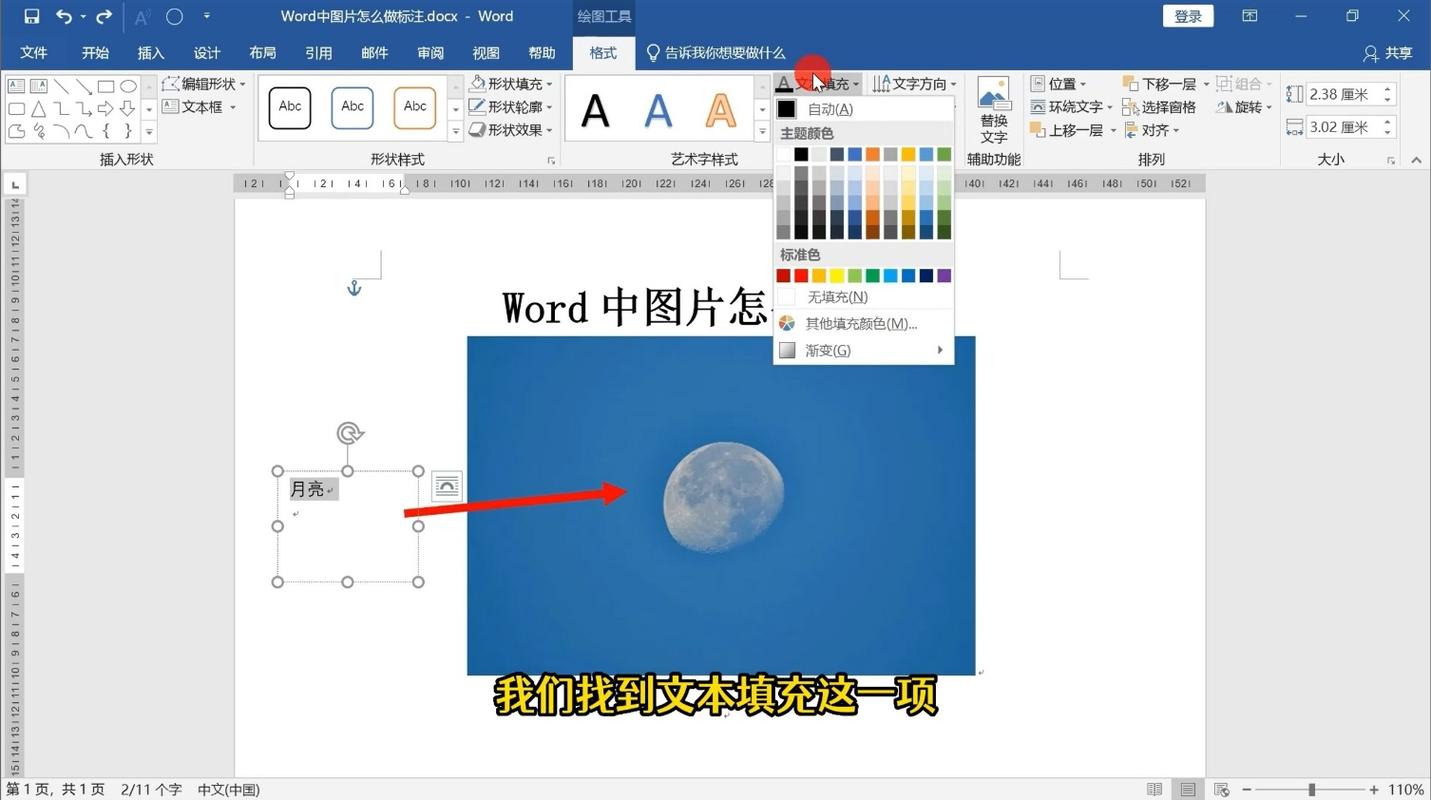Pick the standard yellow color swatch
The width and height of the screenshot is (1431, 800).
(x=837, y=276)
